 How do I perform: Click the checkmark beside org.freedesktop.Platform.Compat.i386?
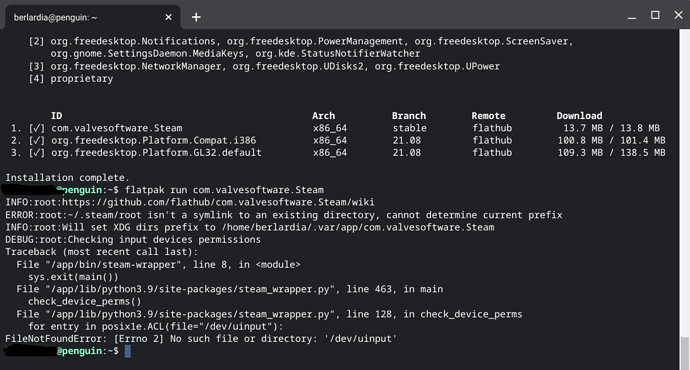(37, 140)
